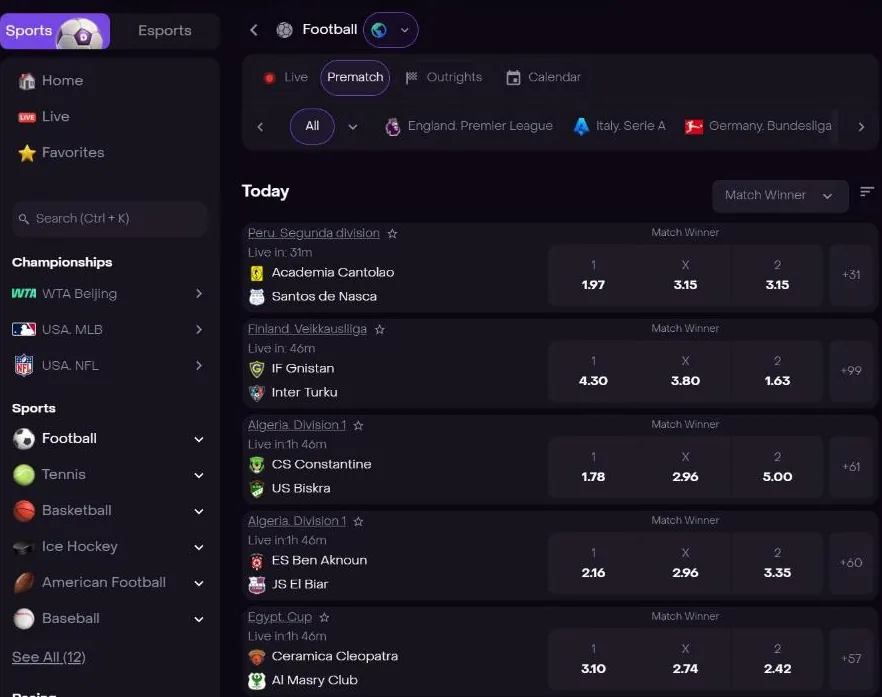Click the Favorites star icon in sidebar
This screenshot has width=882, height=697.
26,153
